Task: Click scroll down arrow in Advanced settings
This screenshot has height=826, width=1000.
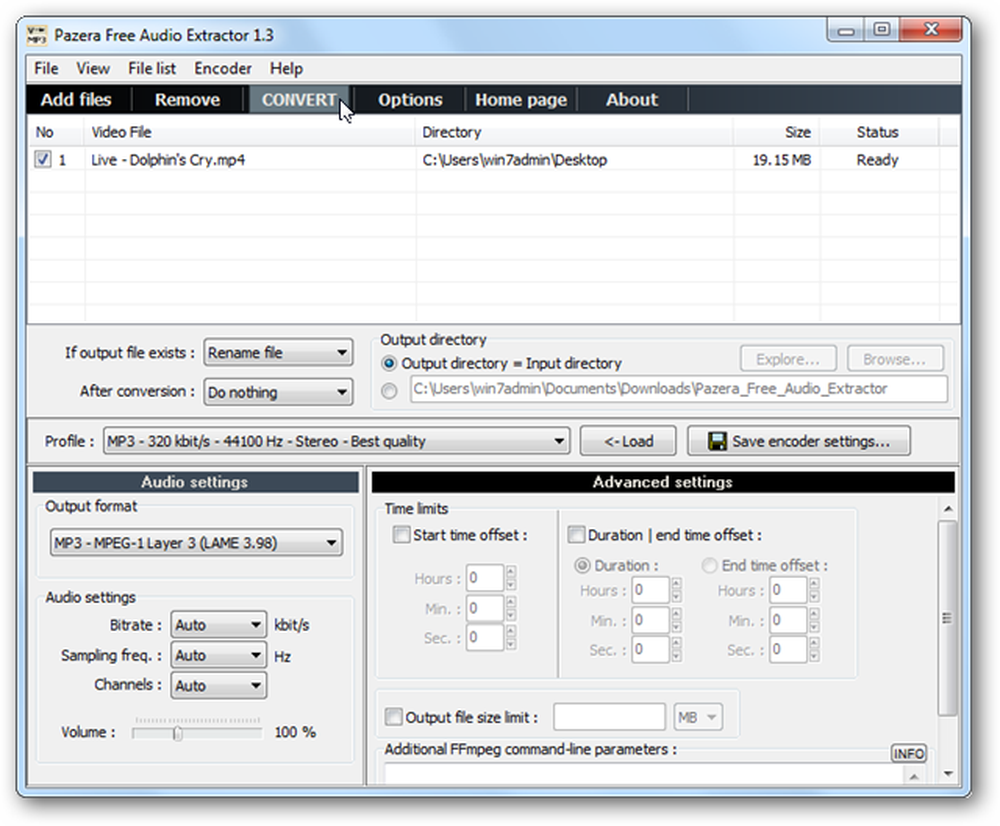Action: [948, 774]
